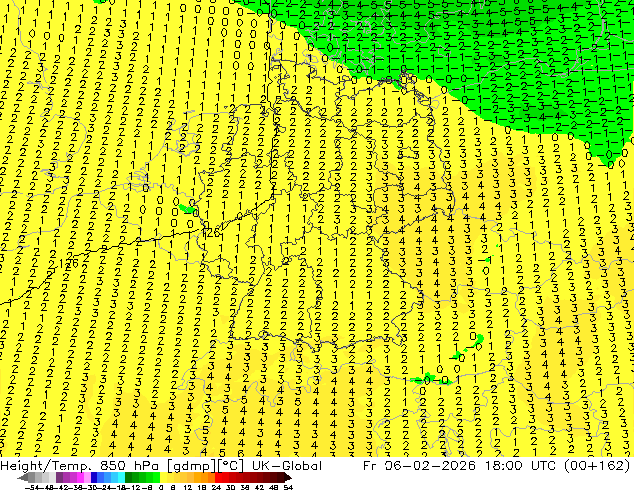The image size is (634, 490).
Task: Click the magenta legend color segment
Action: click(x=80, y=478)
